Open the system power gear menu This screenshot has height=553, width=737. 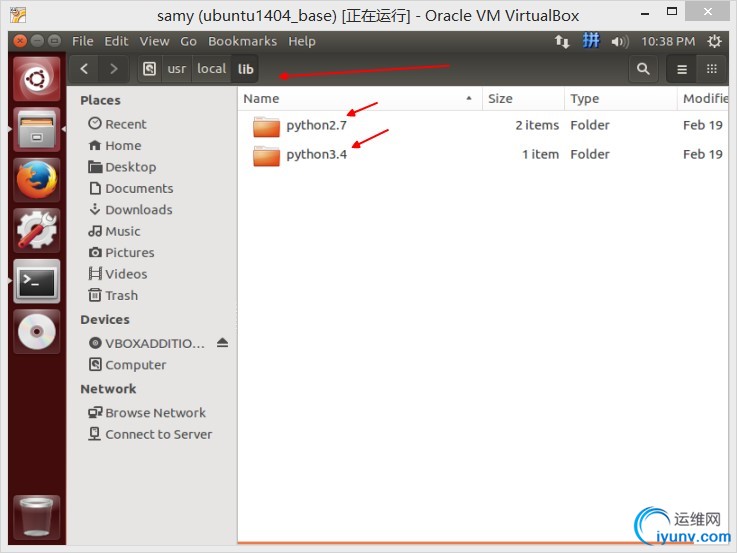714,41
